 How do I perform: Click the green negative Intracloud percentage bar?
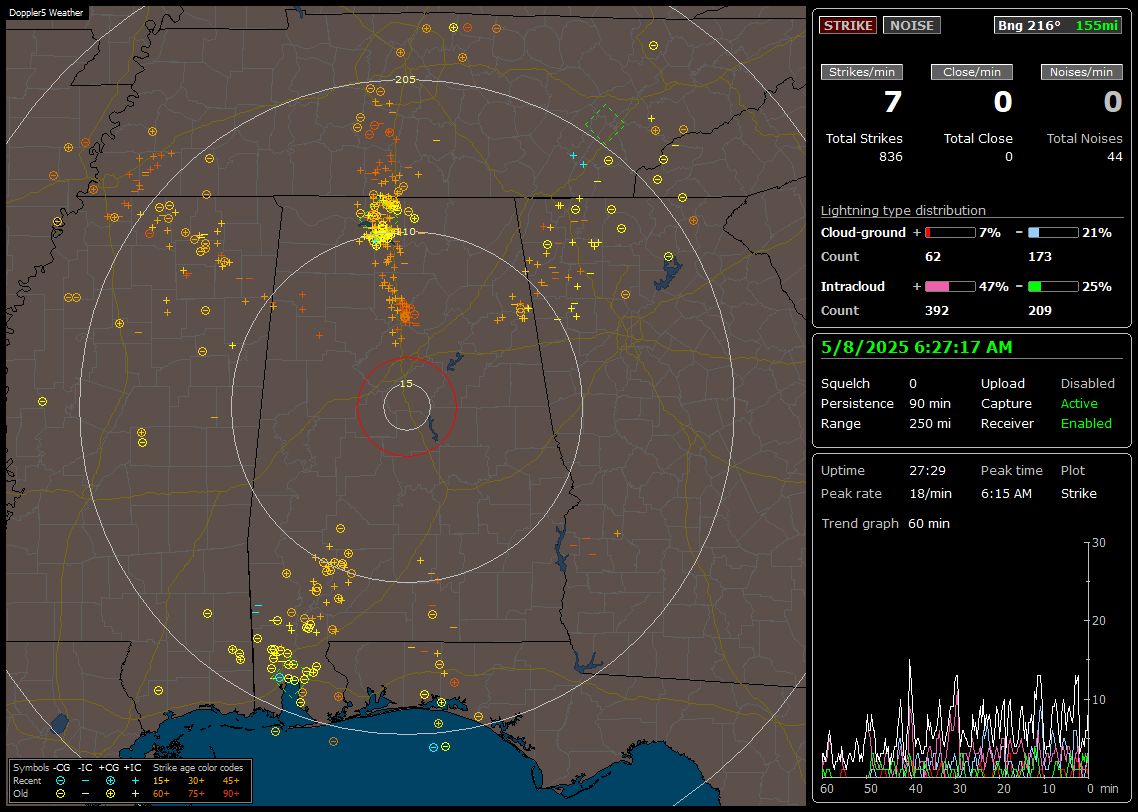click(1053, 287)
